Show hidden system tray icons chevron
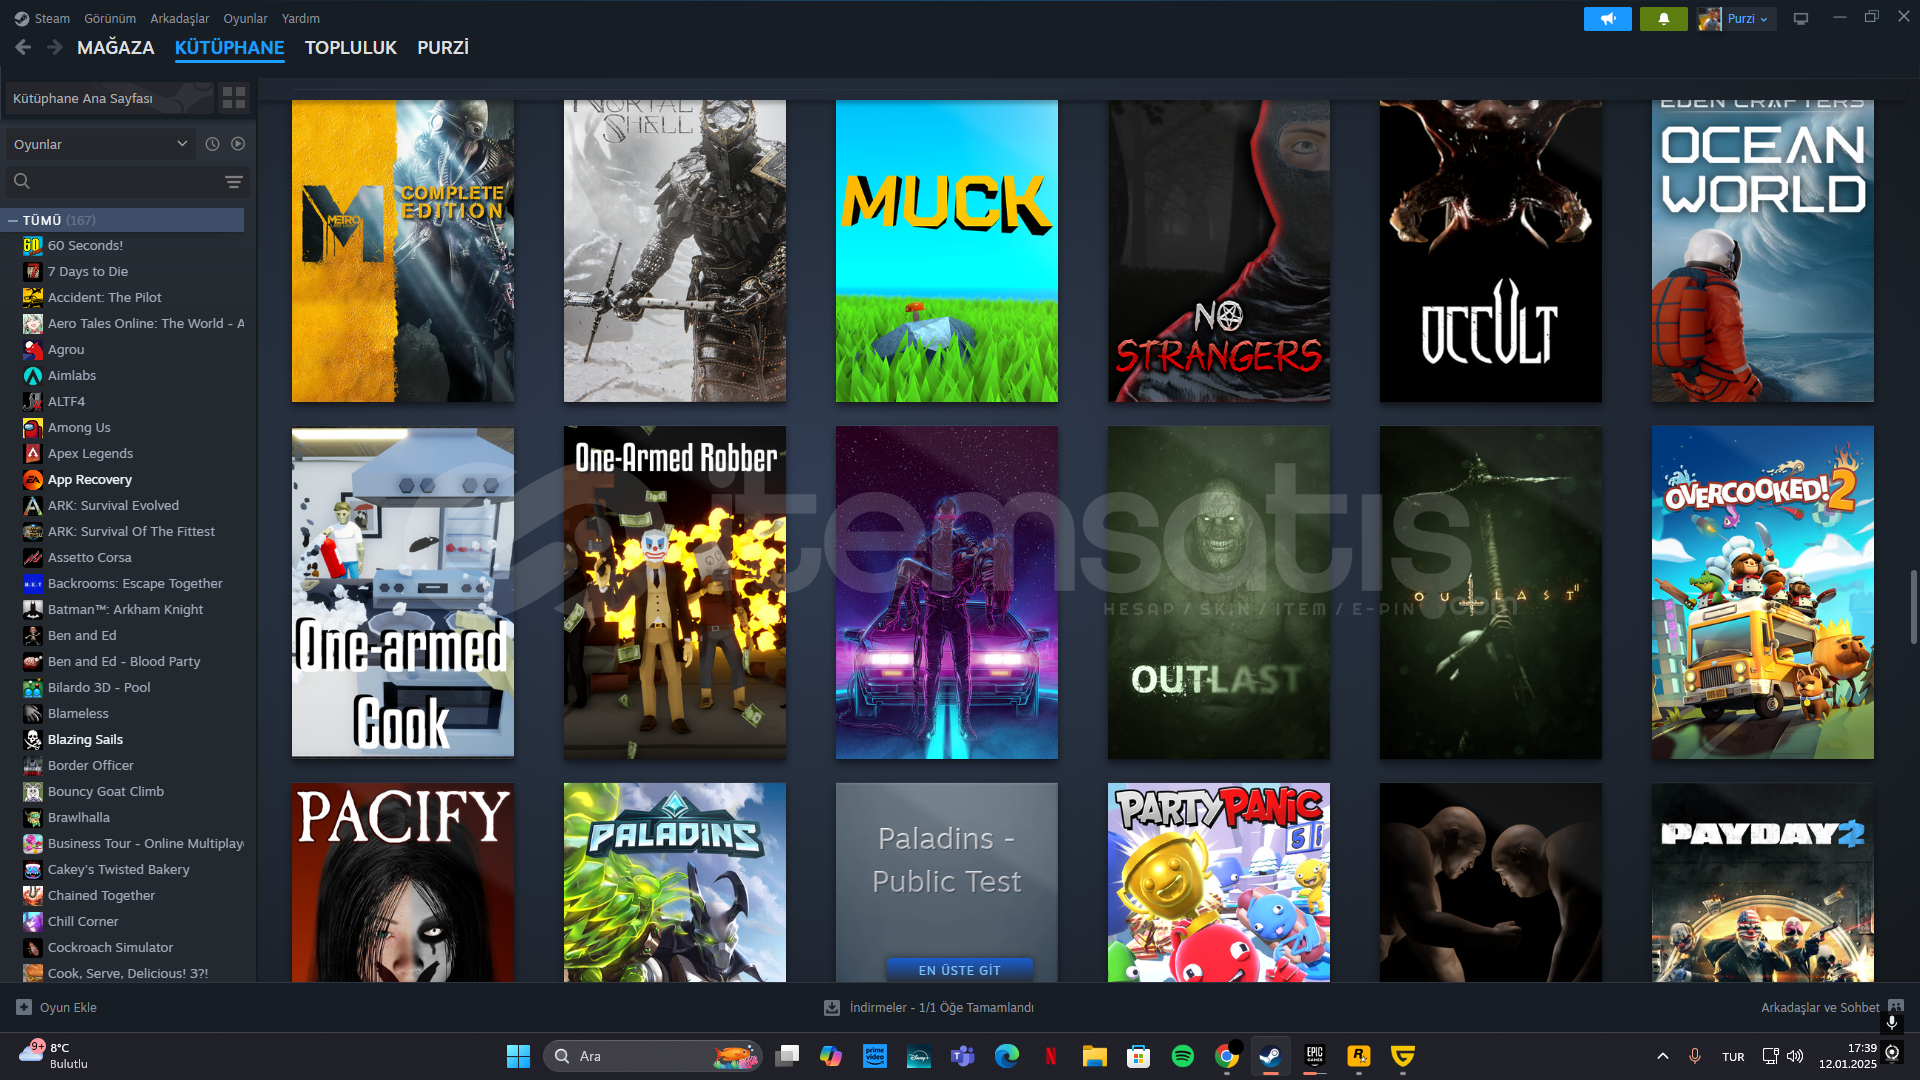This screenshot has width=1920, height=1080. tap(1662, 1056)
